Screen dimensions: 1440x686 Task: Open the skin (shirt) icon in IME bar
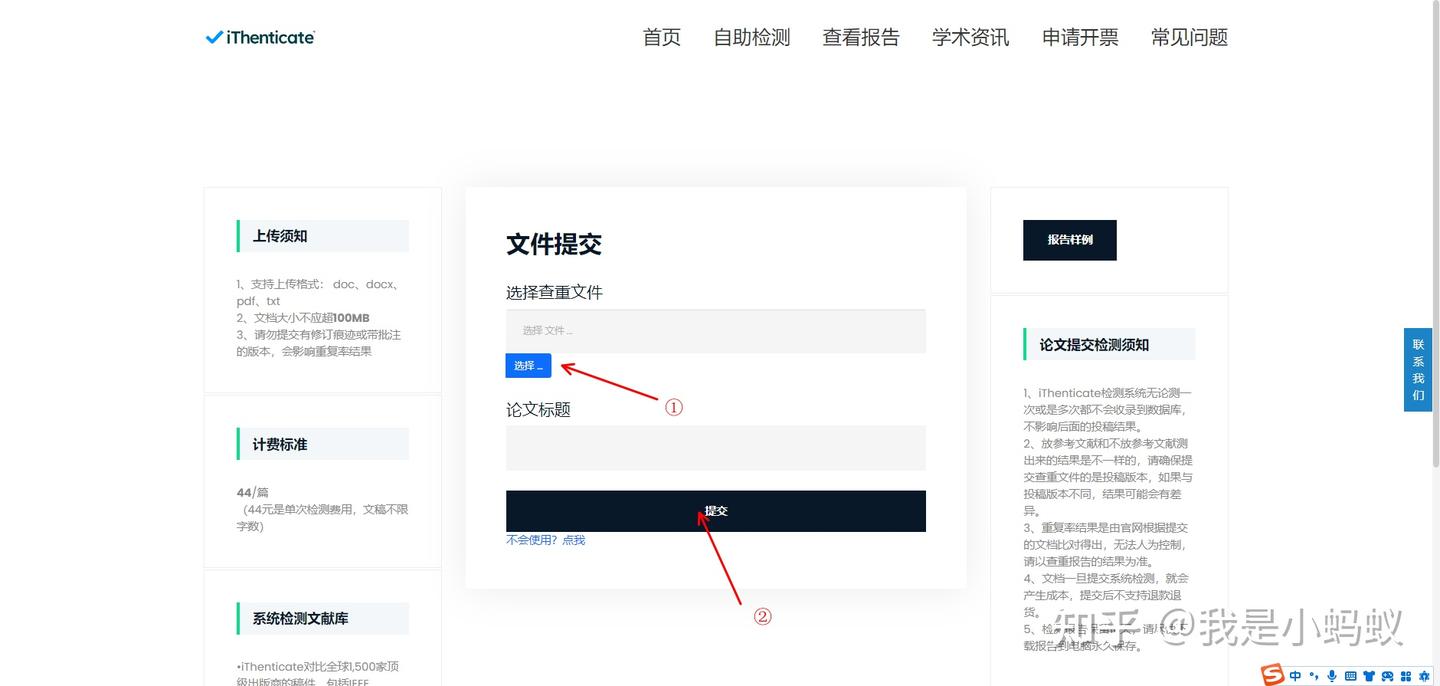tap(1369, 676)
